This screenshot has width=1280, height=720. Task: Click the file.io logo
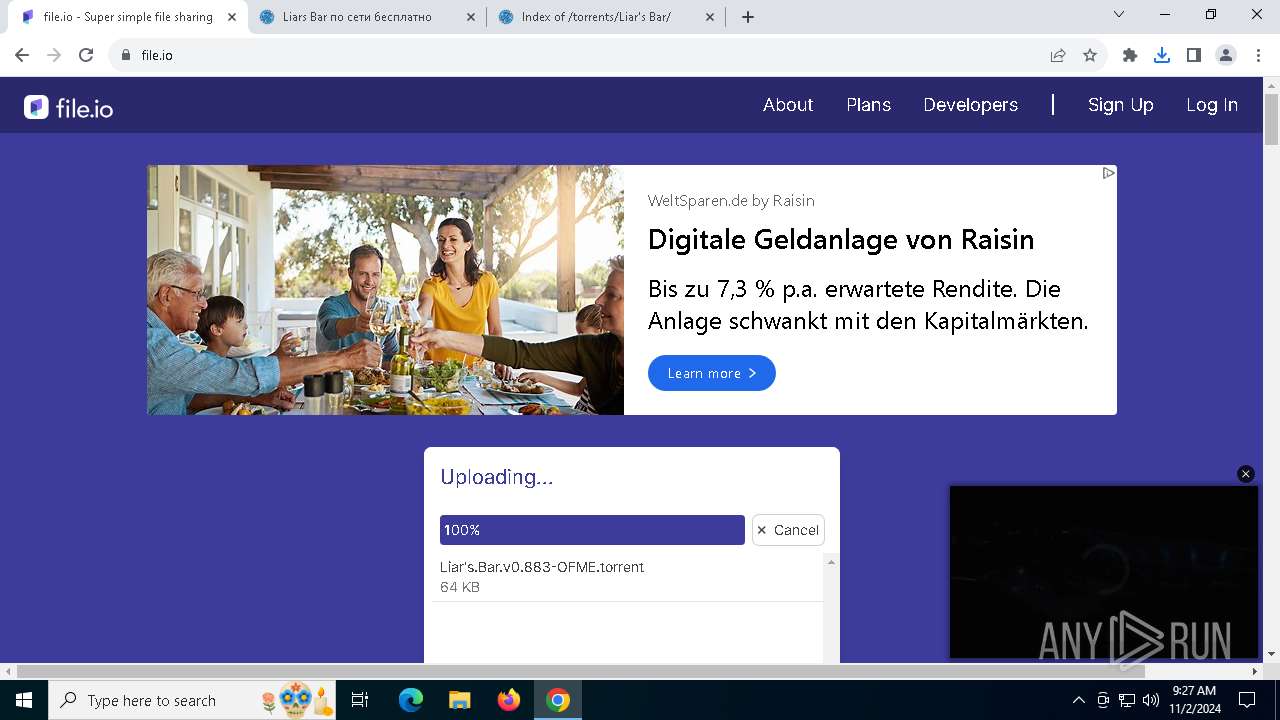coord(68,107)
